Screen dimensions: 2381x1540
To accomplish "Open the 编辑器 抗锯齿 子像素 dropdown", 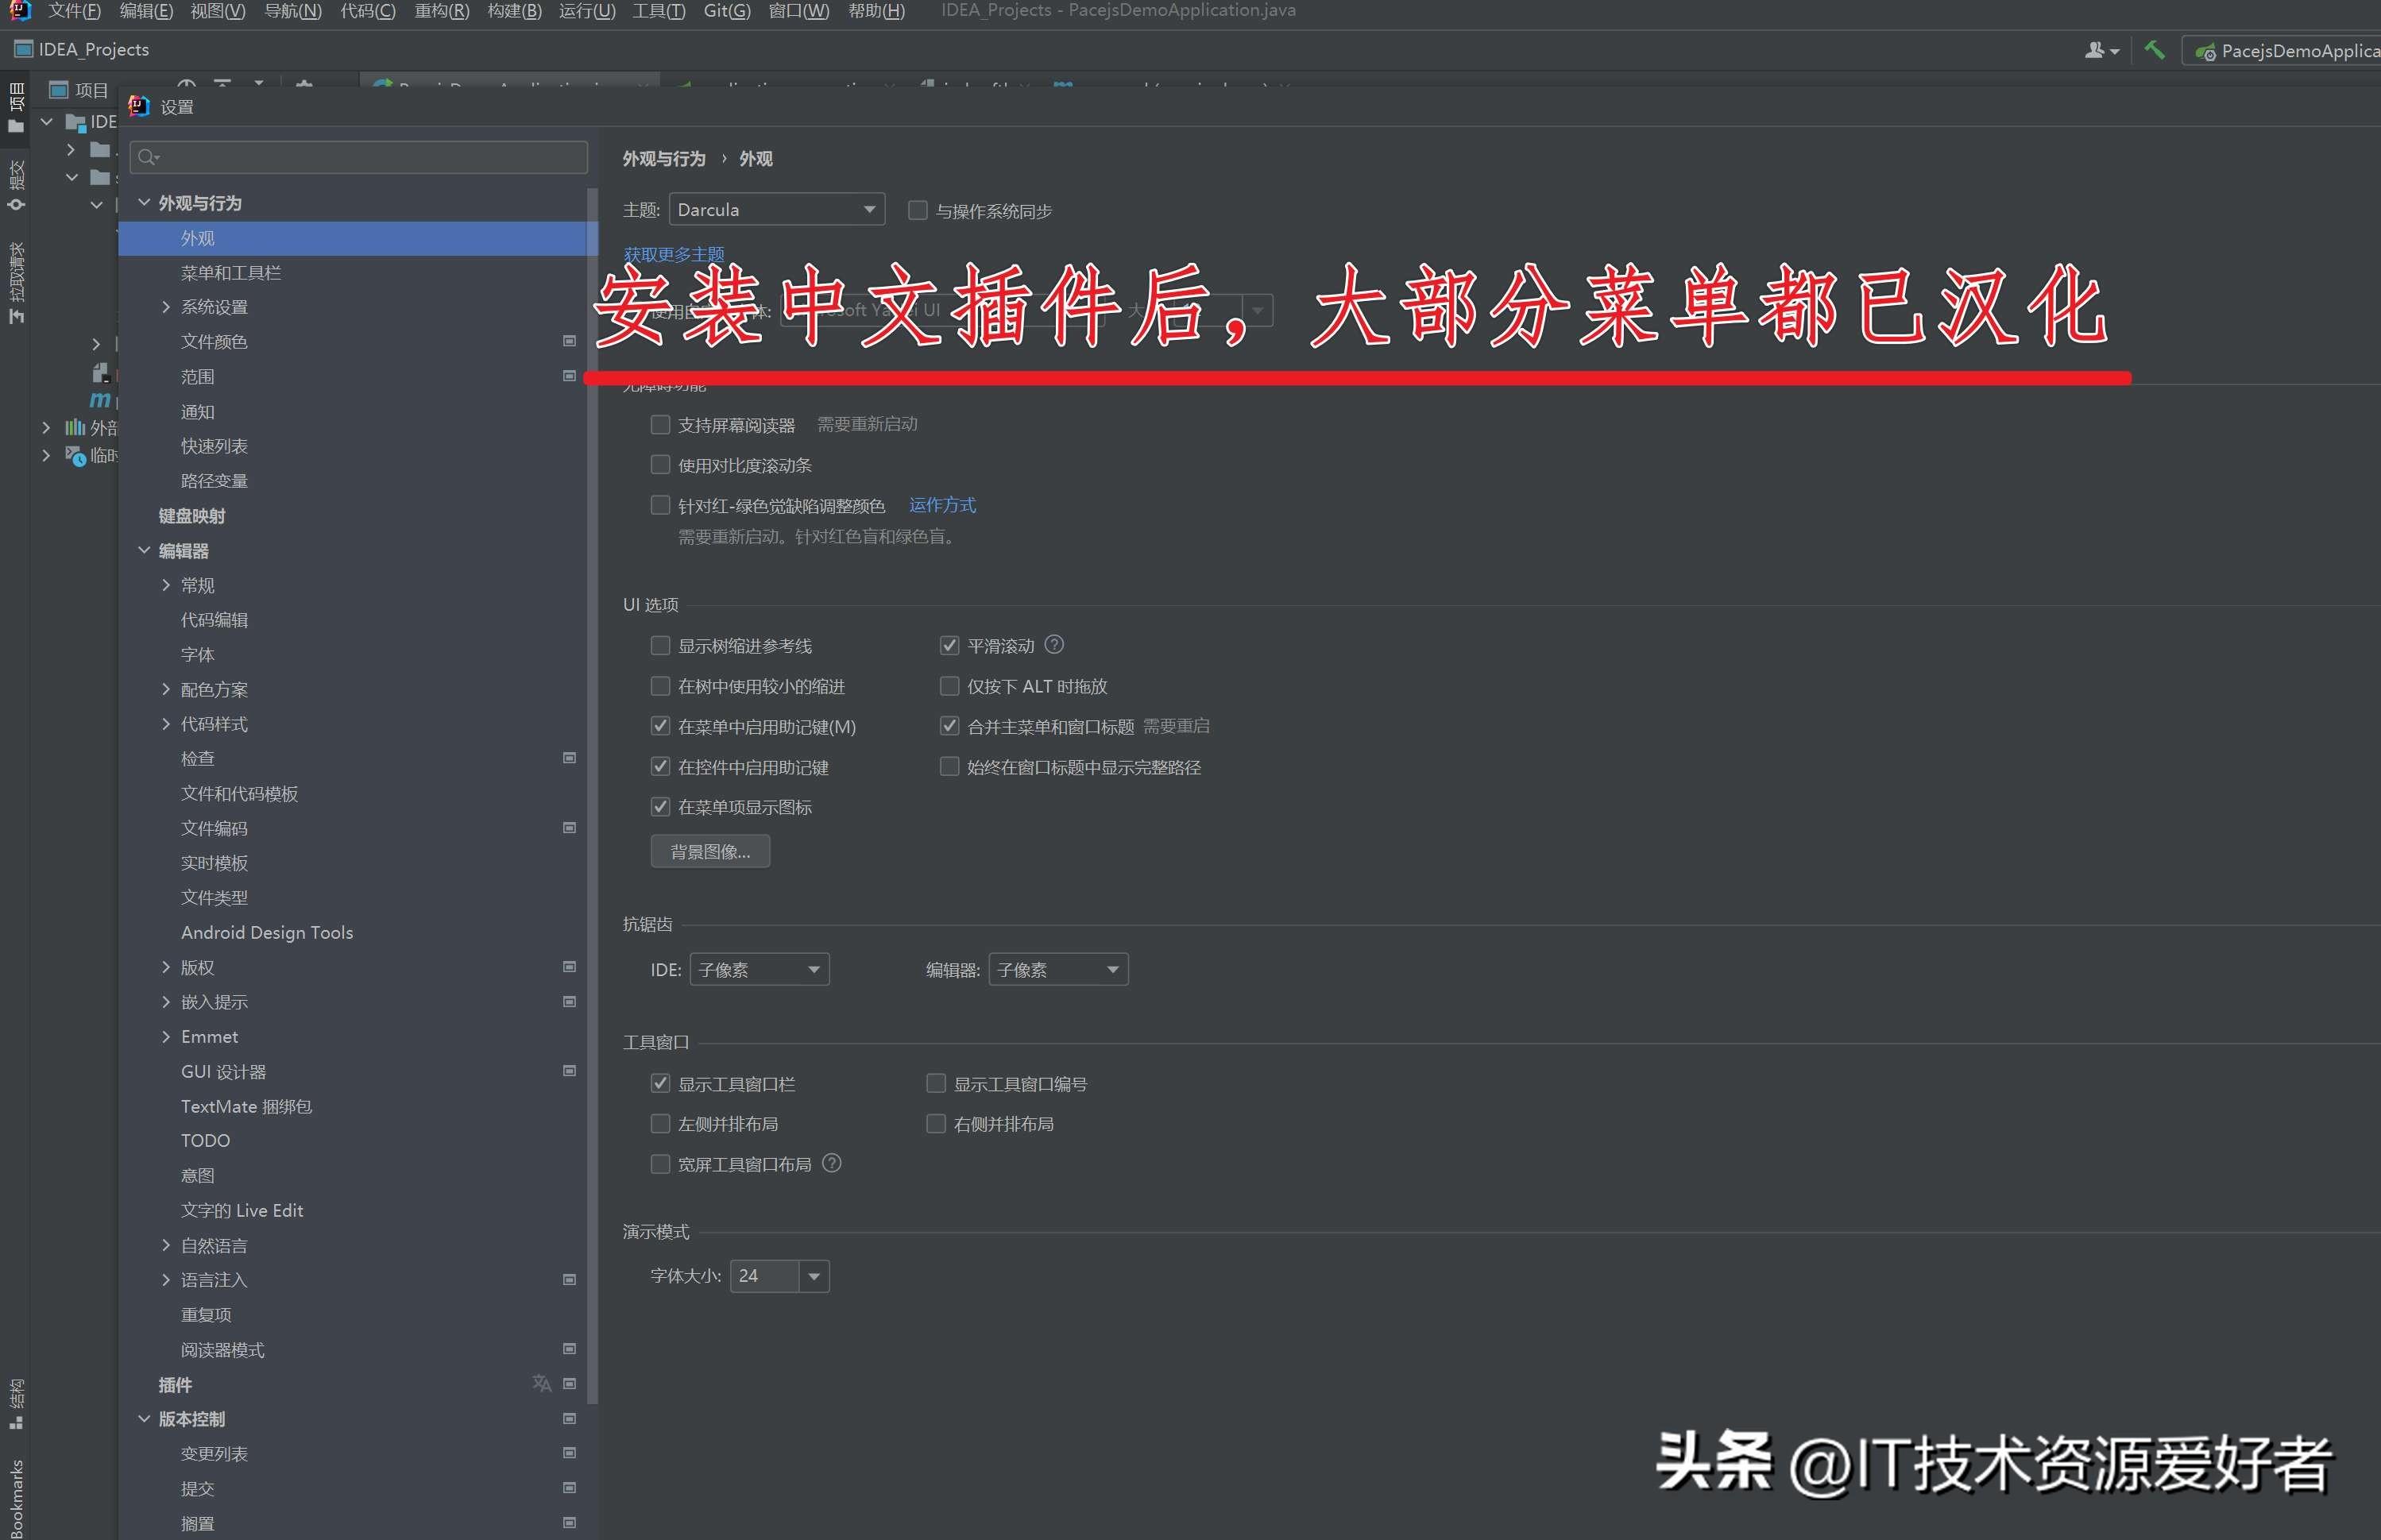I will pyautogui.click(x=1058, y=969).
